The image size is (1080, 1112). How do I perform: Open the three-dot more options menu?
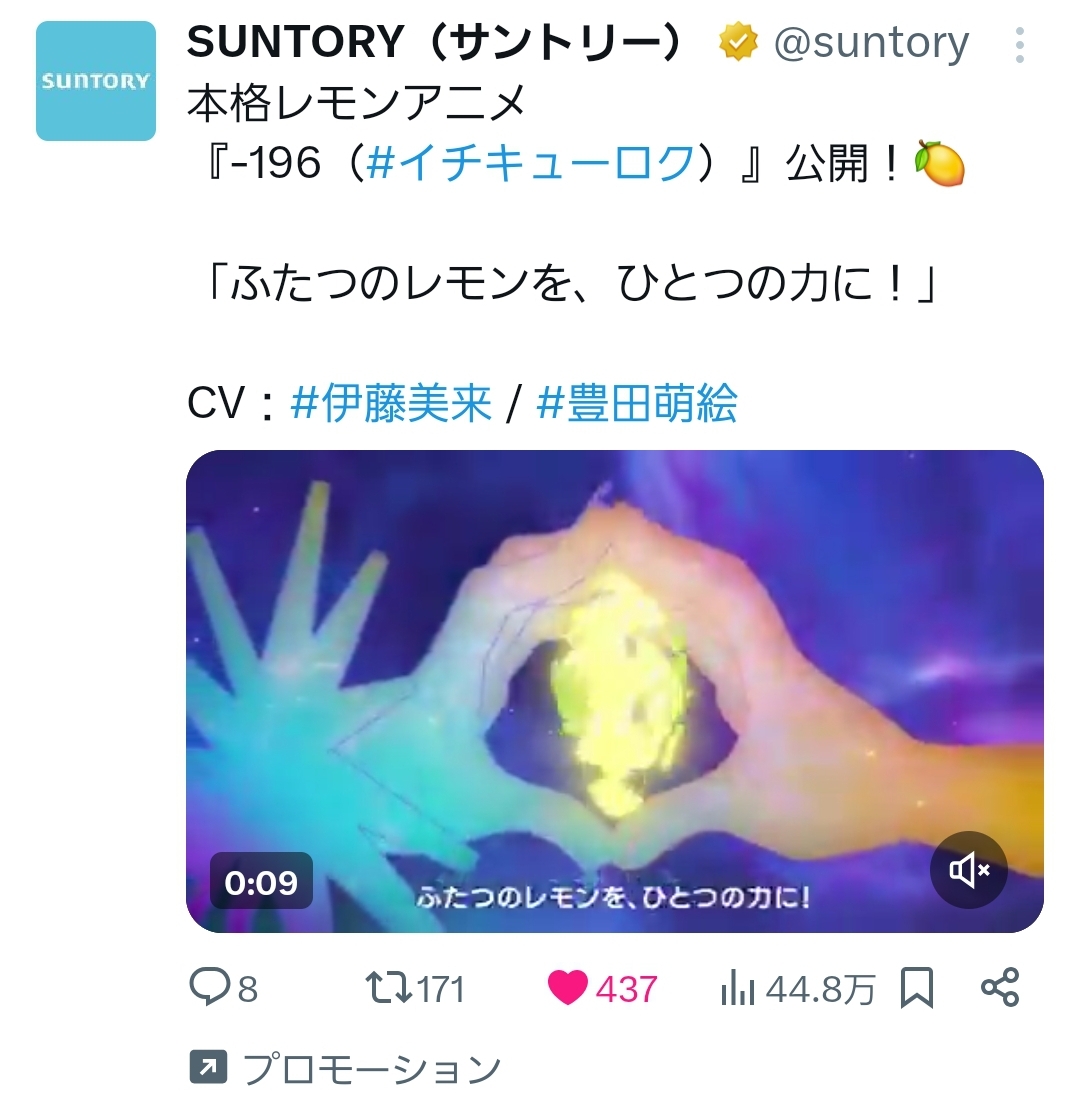[x=1020, y=45]
